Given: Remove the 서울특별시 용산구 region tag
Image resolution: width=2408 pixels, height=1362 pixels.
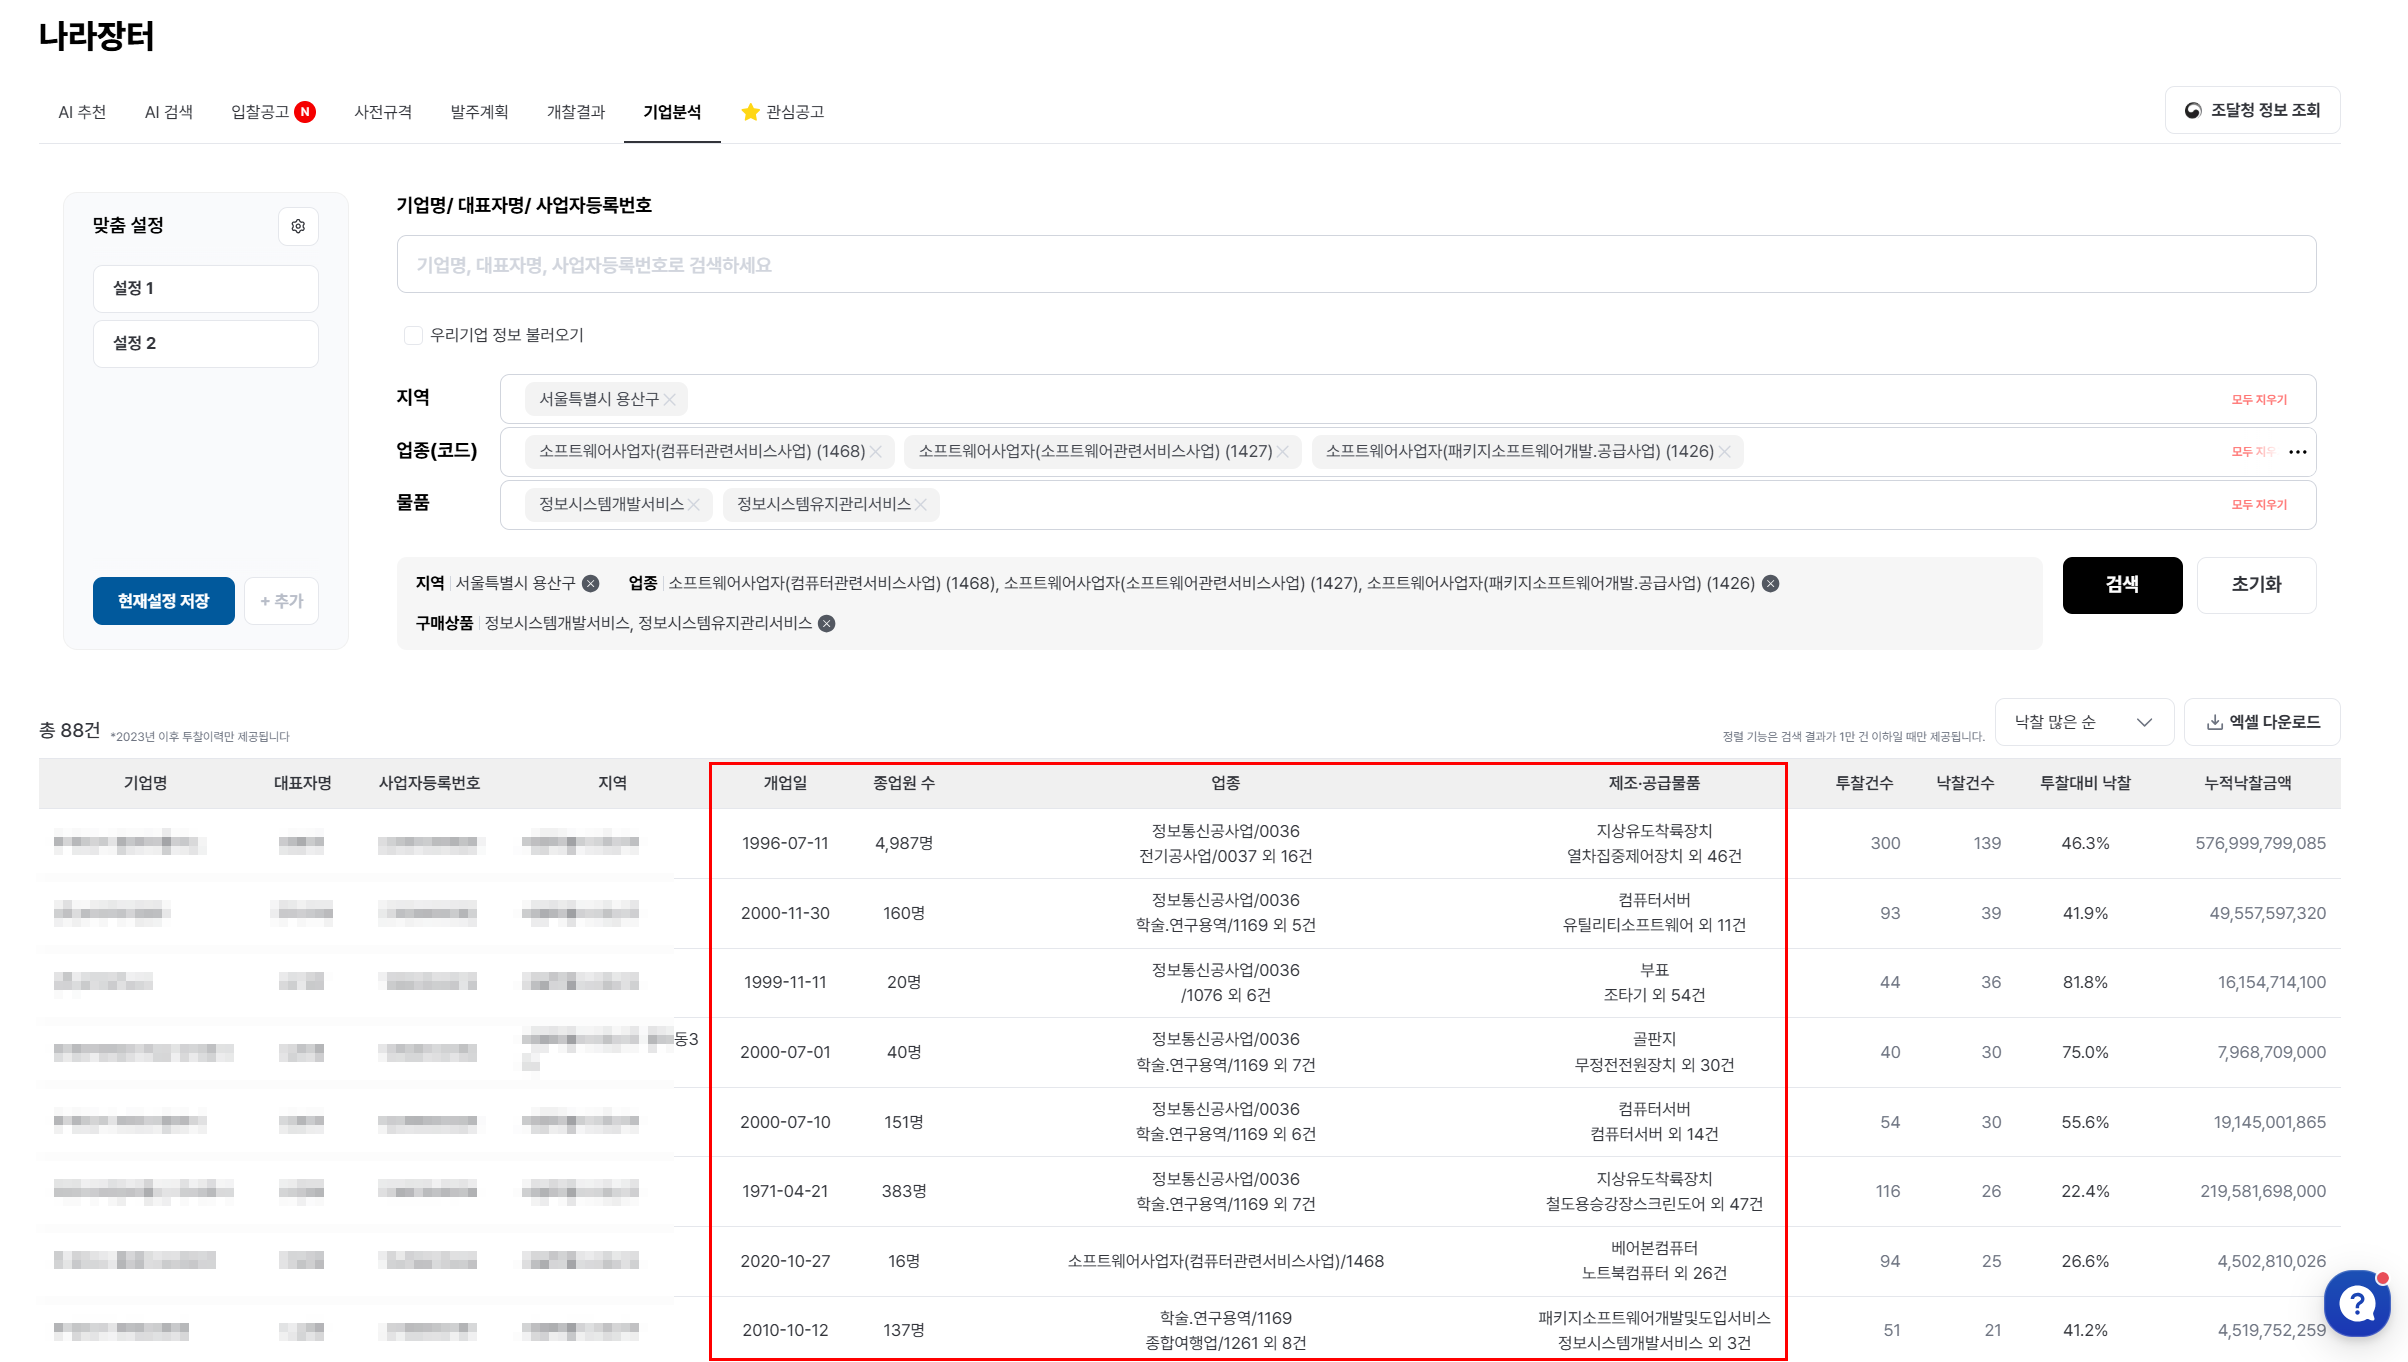Looking at the screenshot, I should (x=670, y=400).
